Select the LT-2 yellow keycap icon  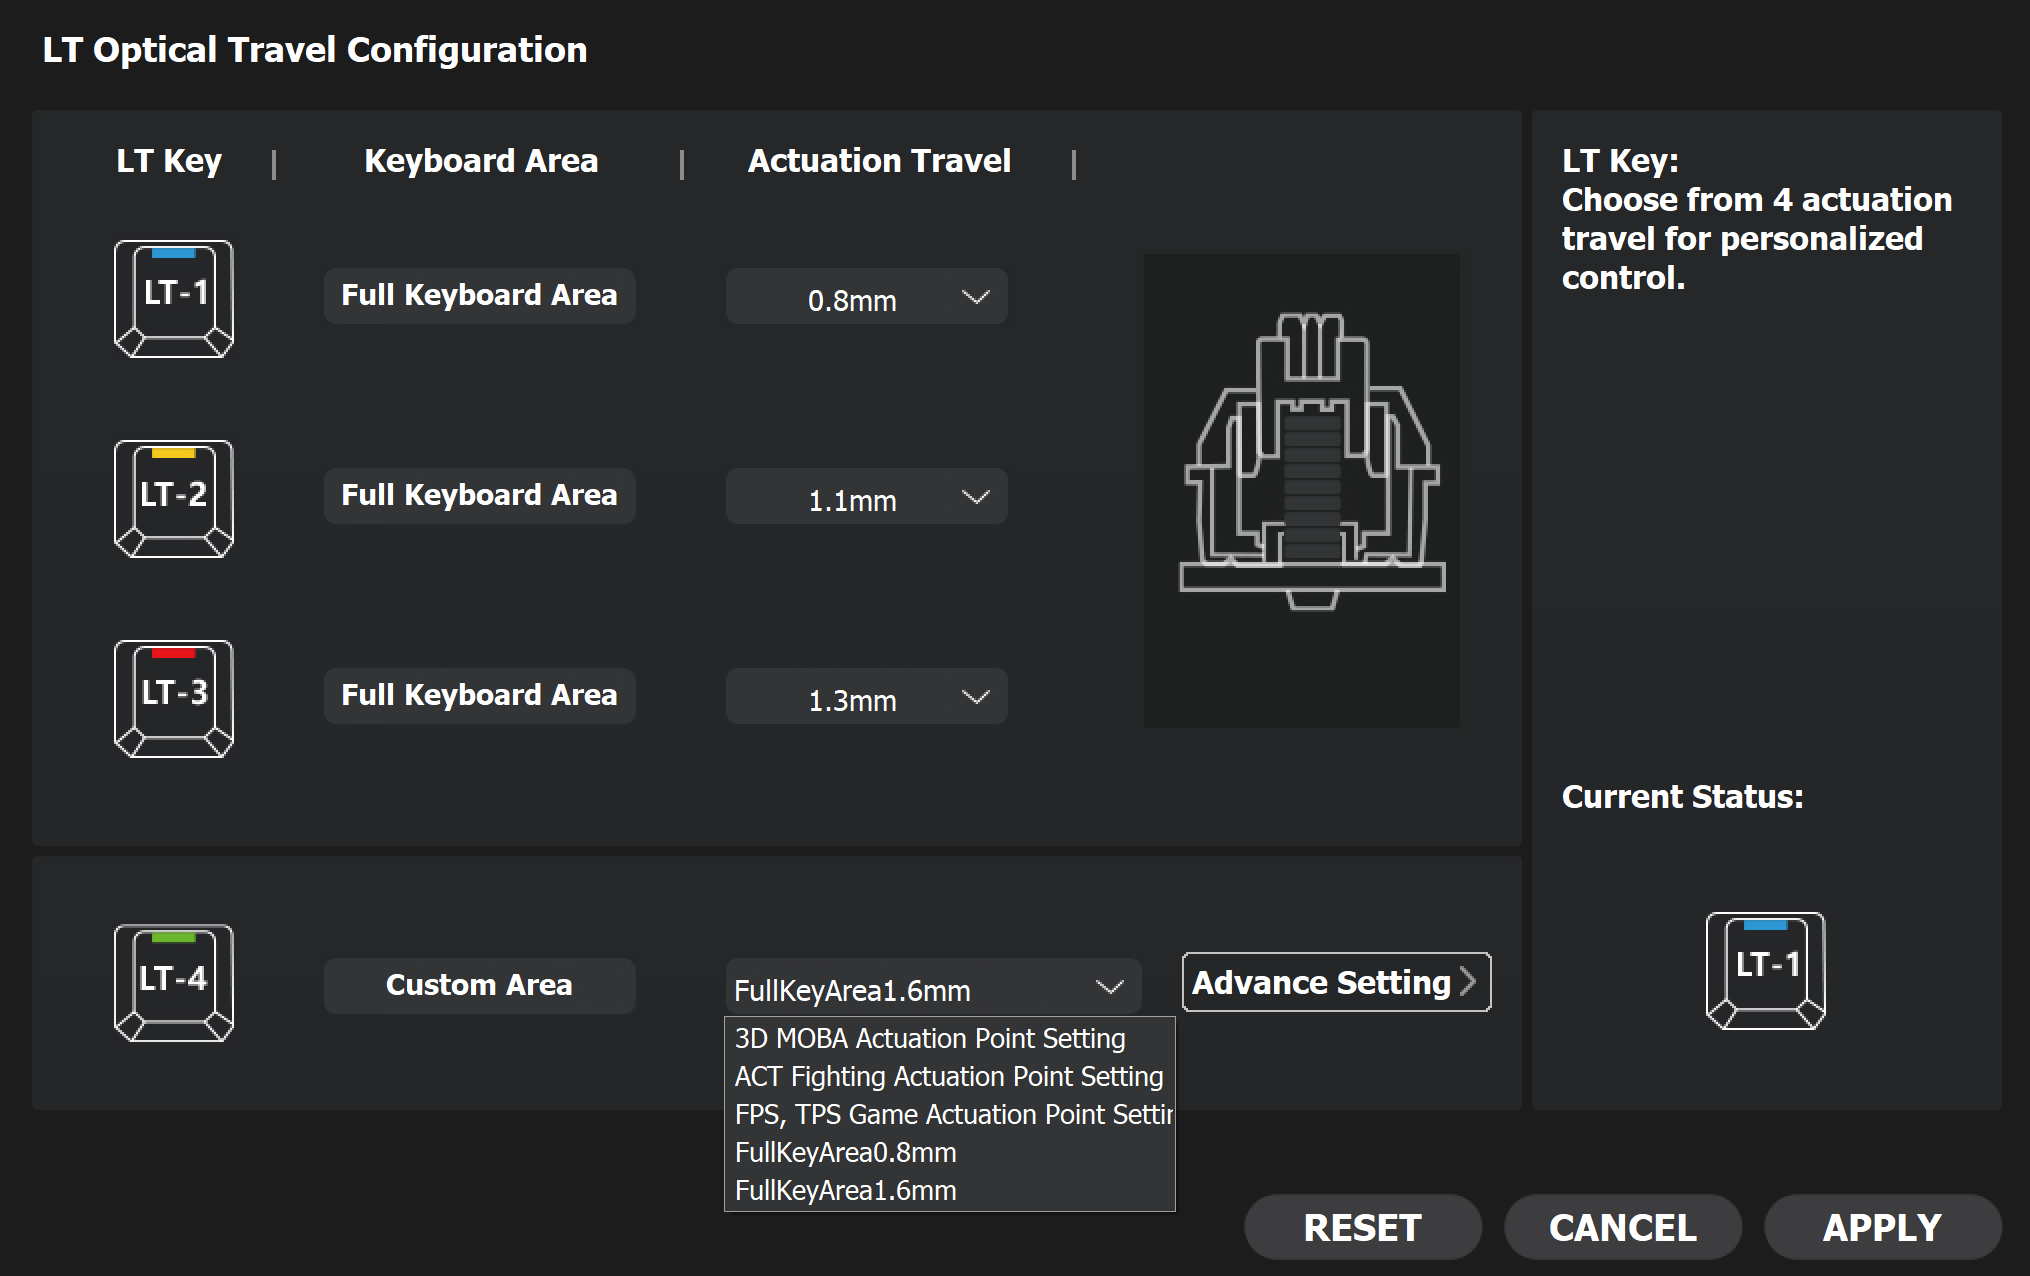click(174, 499)
